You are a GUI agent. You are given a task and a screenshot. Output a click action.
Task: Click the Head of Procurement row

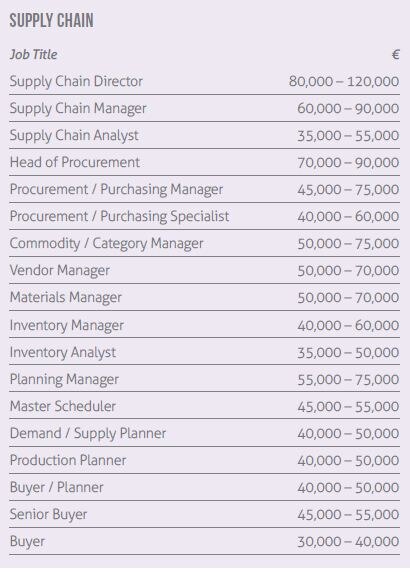pyautogui.click(x=205, y=162)
